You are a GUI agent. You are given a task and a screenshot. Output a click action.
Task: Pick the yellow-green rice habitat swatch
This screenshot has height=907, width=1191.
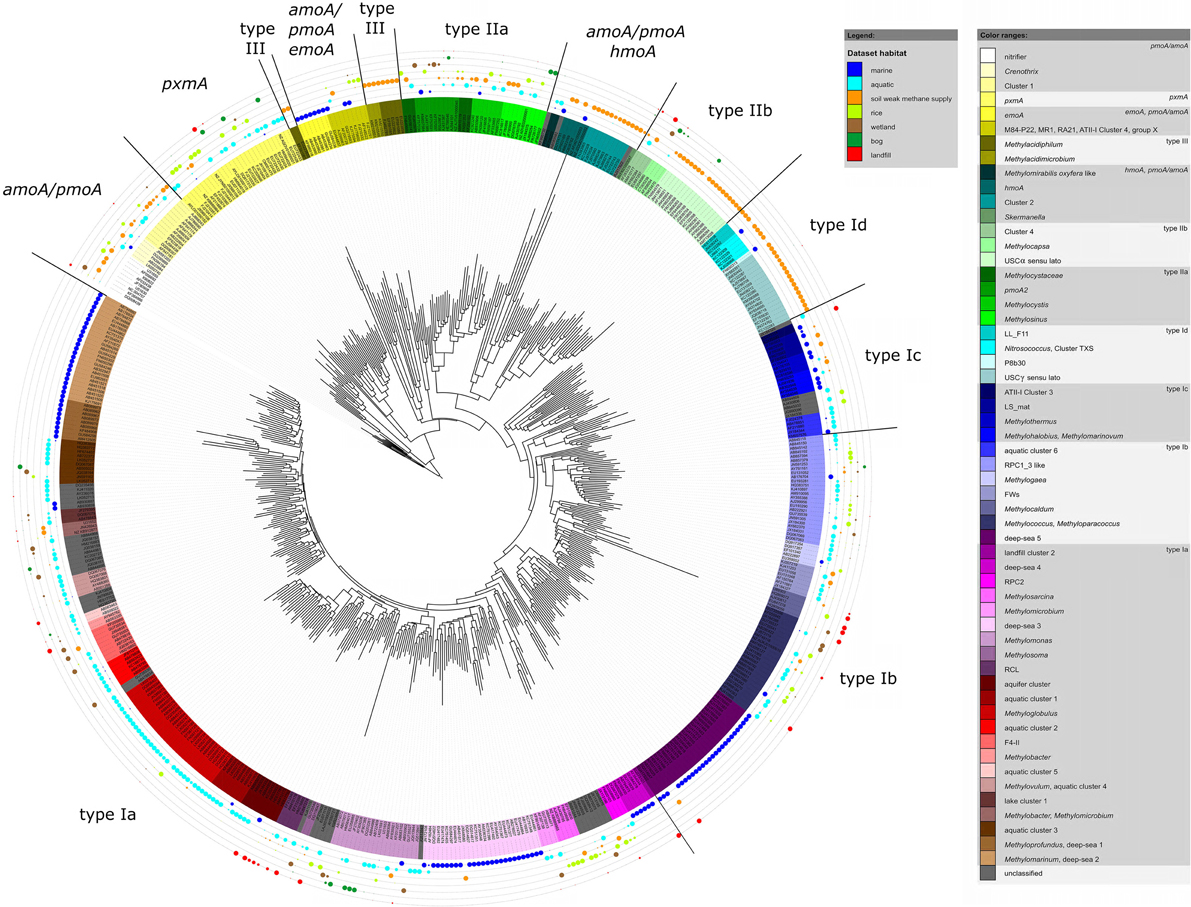pyautogui.click(x=855, y=112)
